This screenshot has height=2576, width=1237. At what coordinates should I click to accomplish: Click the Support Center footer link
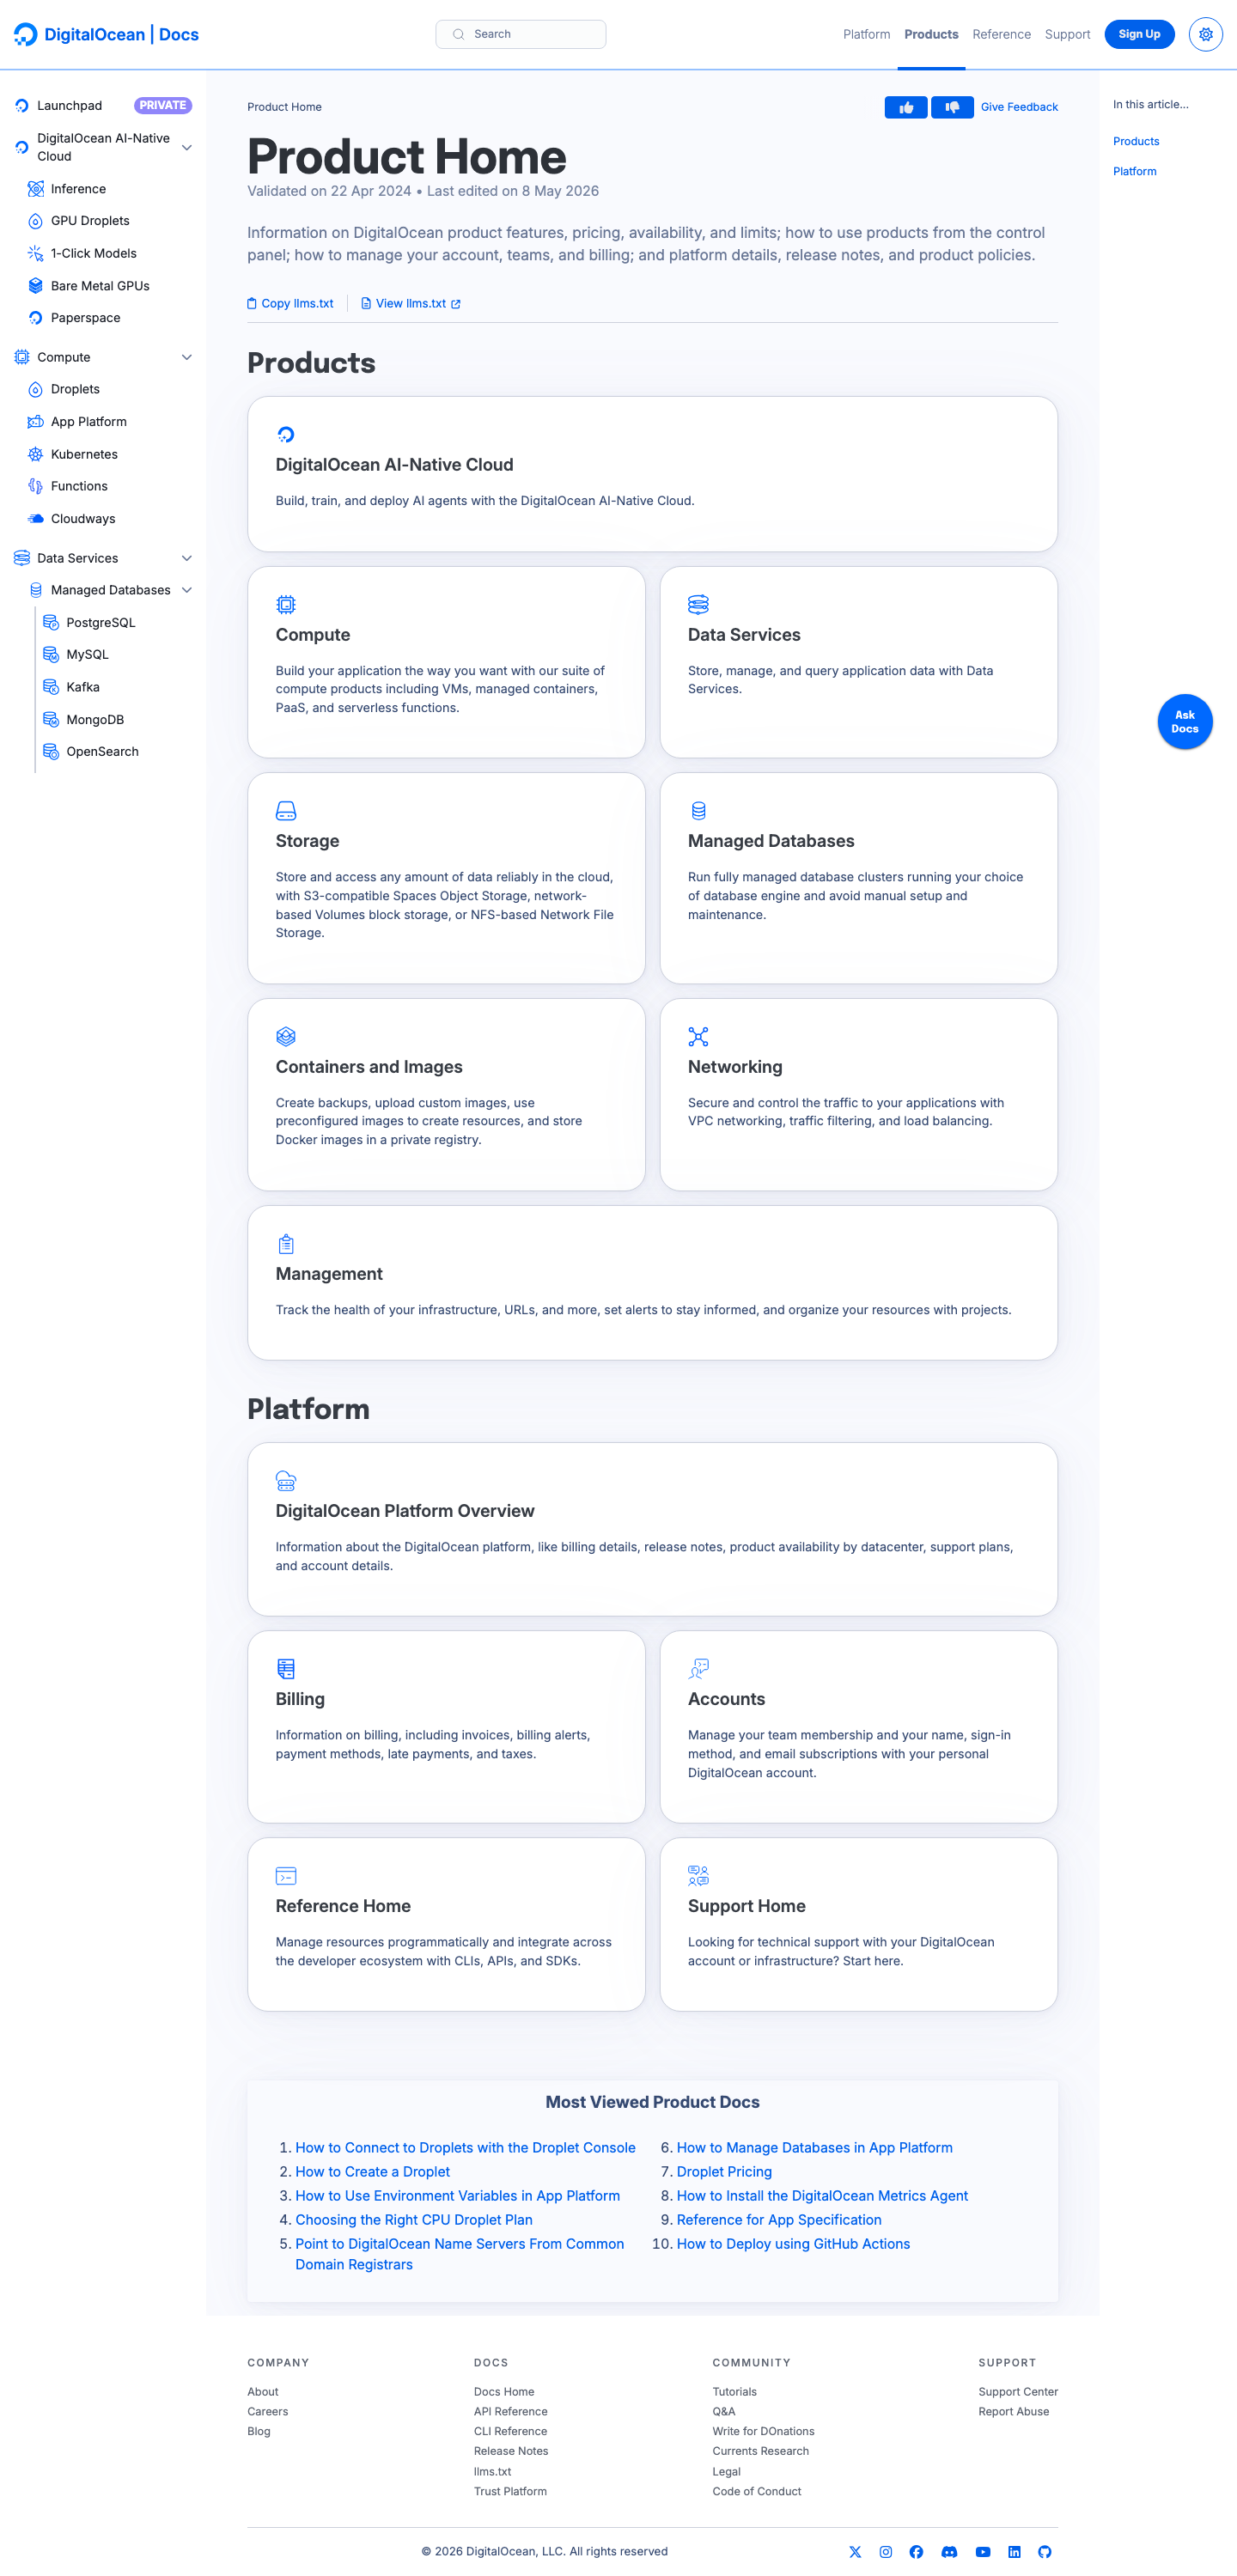tap(1018, 2391)
